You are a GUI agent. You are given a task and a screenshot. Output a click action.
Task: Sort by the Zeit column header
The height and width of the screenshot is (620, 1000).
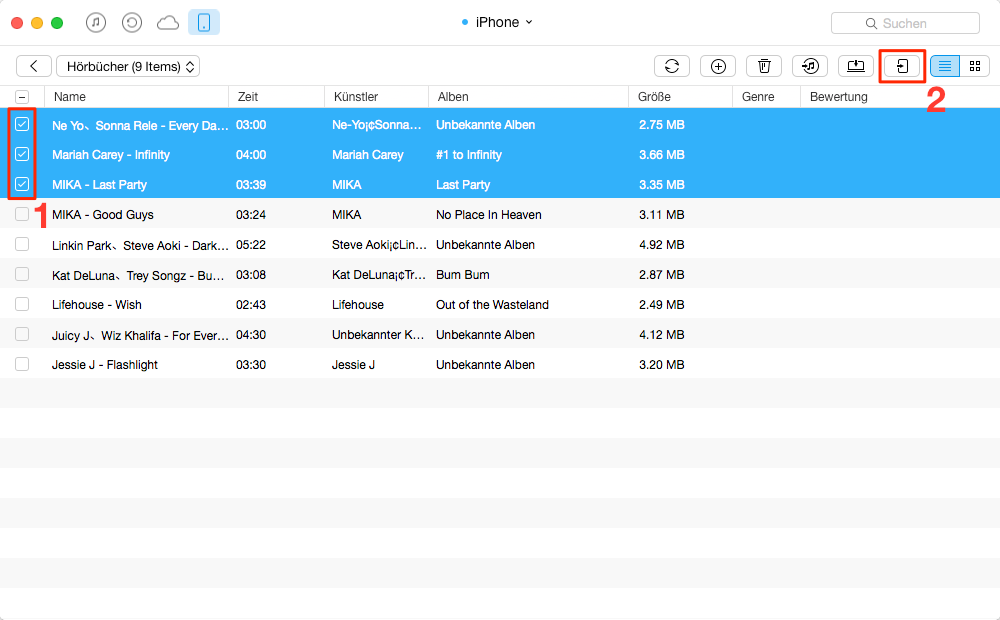277,97
